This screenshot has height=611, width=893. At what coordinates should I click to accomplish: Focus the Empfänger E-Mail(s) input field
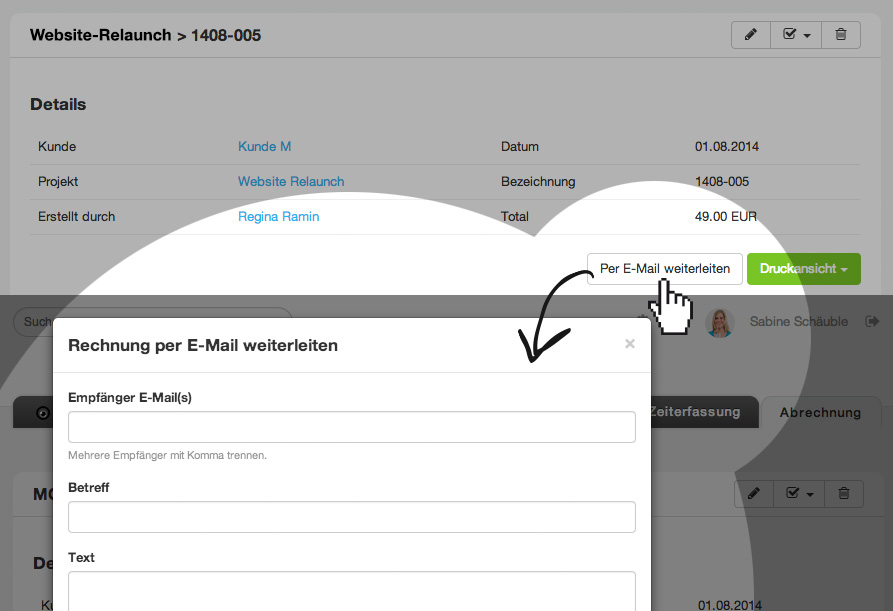pos(351,427)
